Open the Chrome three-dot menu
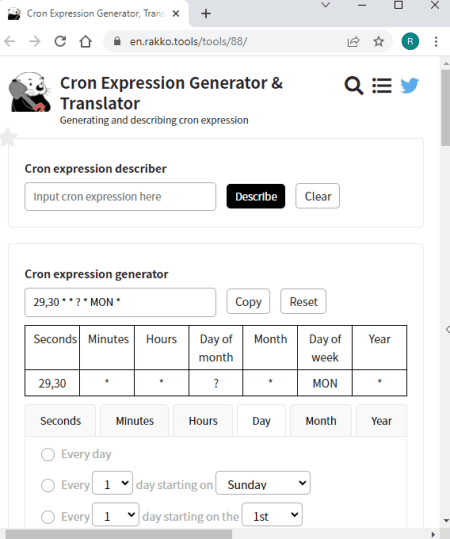Screen dimensions: 450x539 point(436,42)
